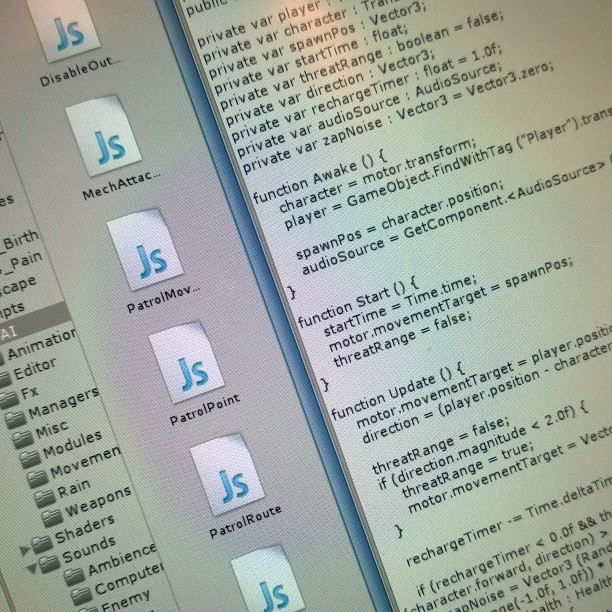Click the folder icon beside Misc

[x=23, y=439]
